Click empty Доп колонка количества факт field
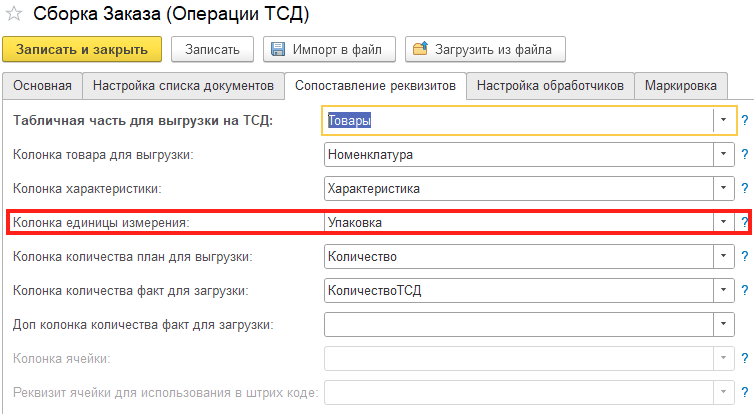 (518, 325)
